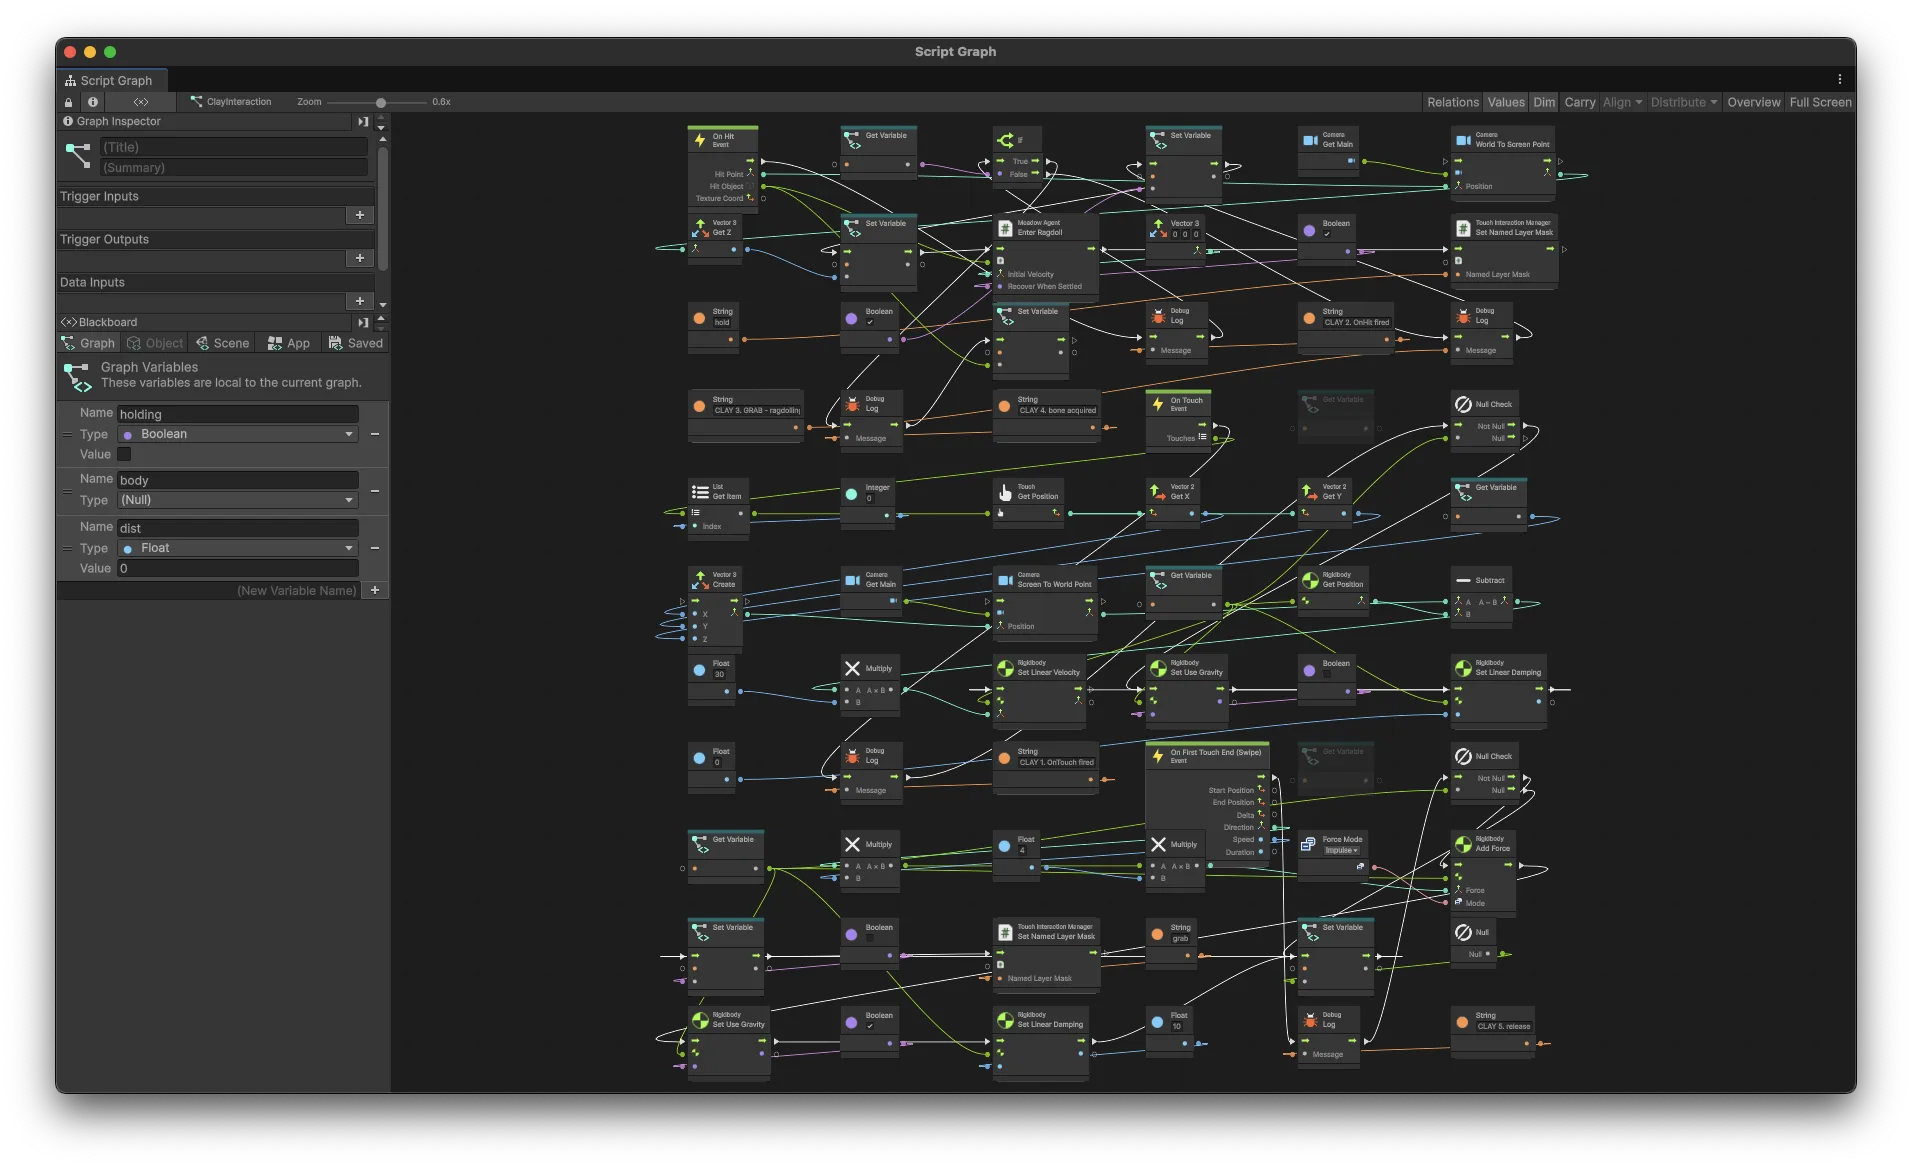Viewport: 1912px width, 1167px height.
Task: Click the If branch node icon
Action: point(1006,140)
